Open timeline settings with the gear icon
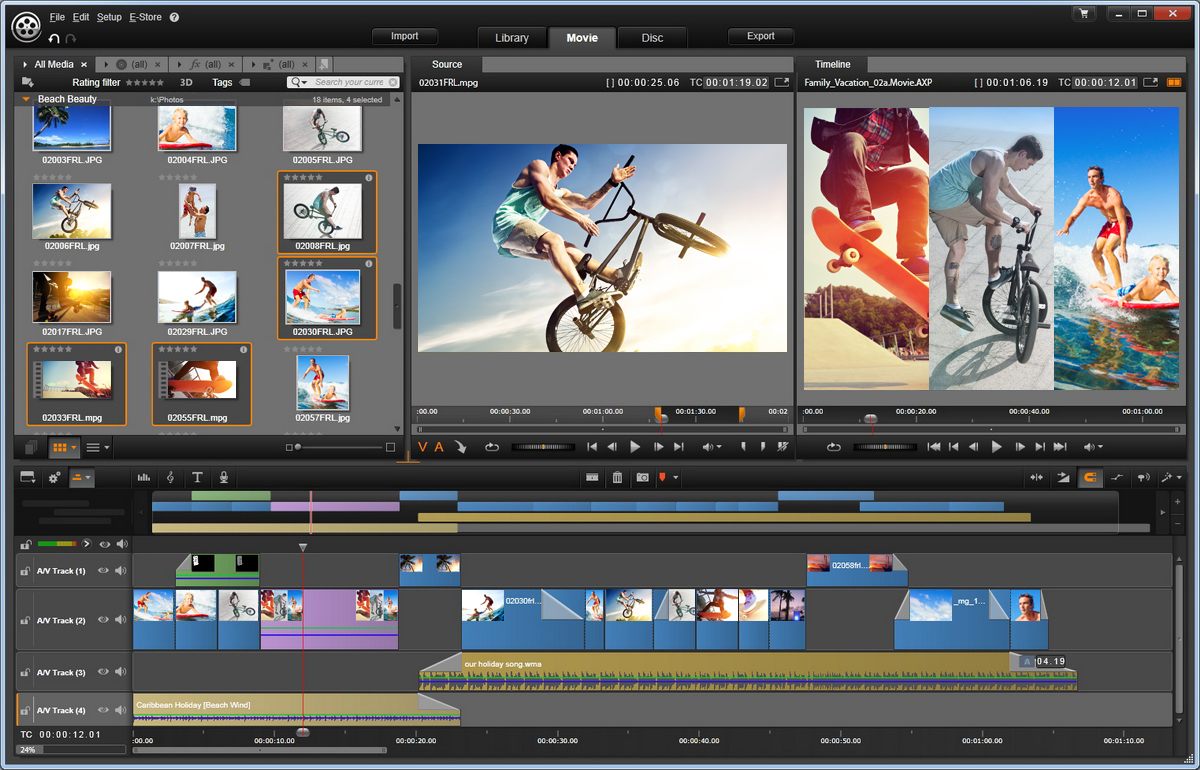1200x770 pixels. click(x=53, y=477)
